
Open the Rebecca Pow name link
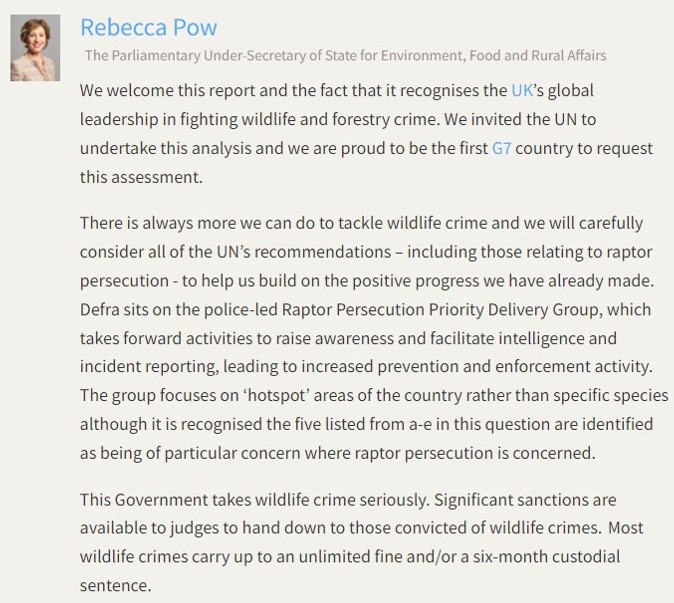pos(148,27)
